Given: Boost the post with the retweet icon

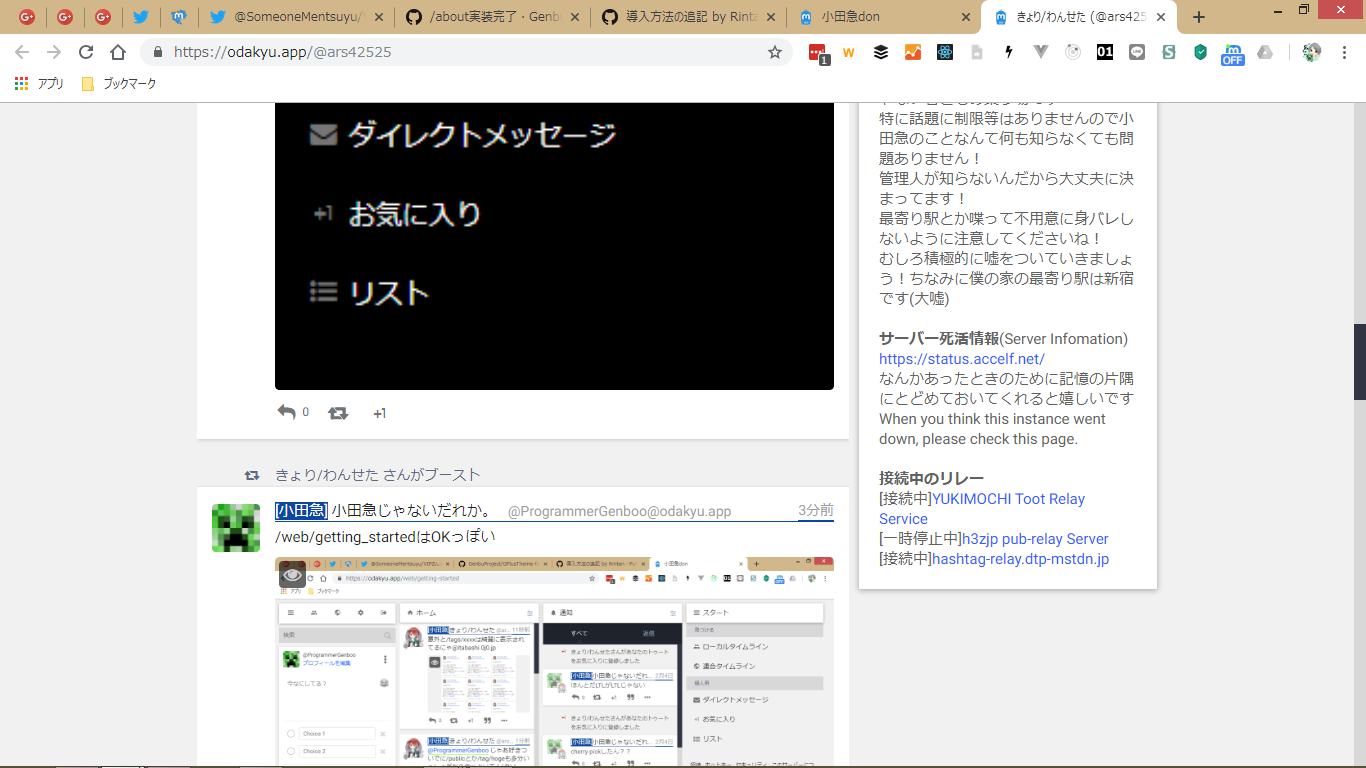Looking at the screenshot, I should point(338,413).
